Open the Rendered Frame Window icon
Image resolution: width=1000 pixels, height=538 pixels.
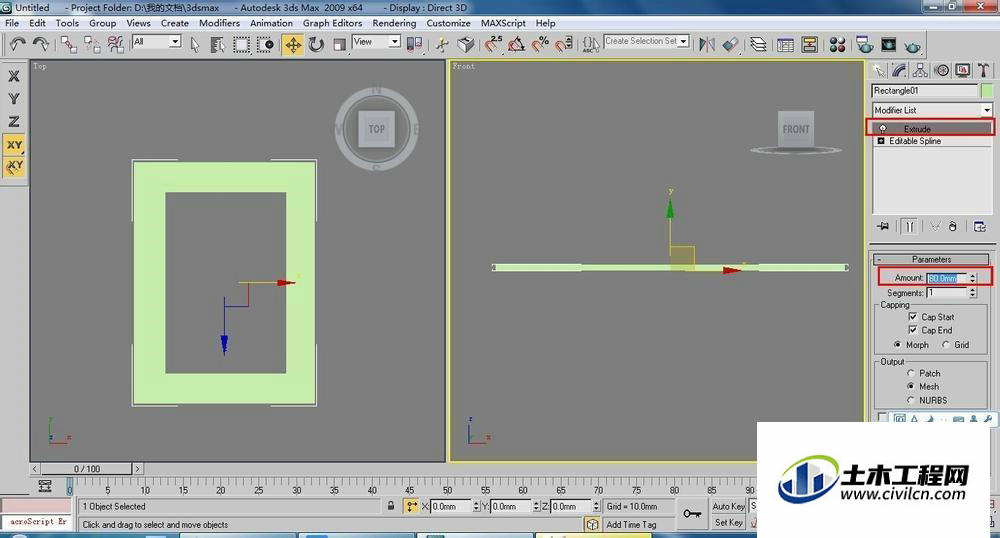click(x=888, y=44)
